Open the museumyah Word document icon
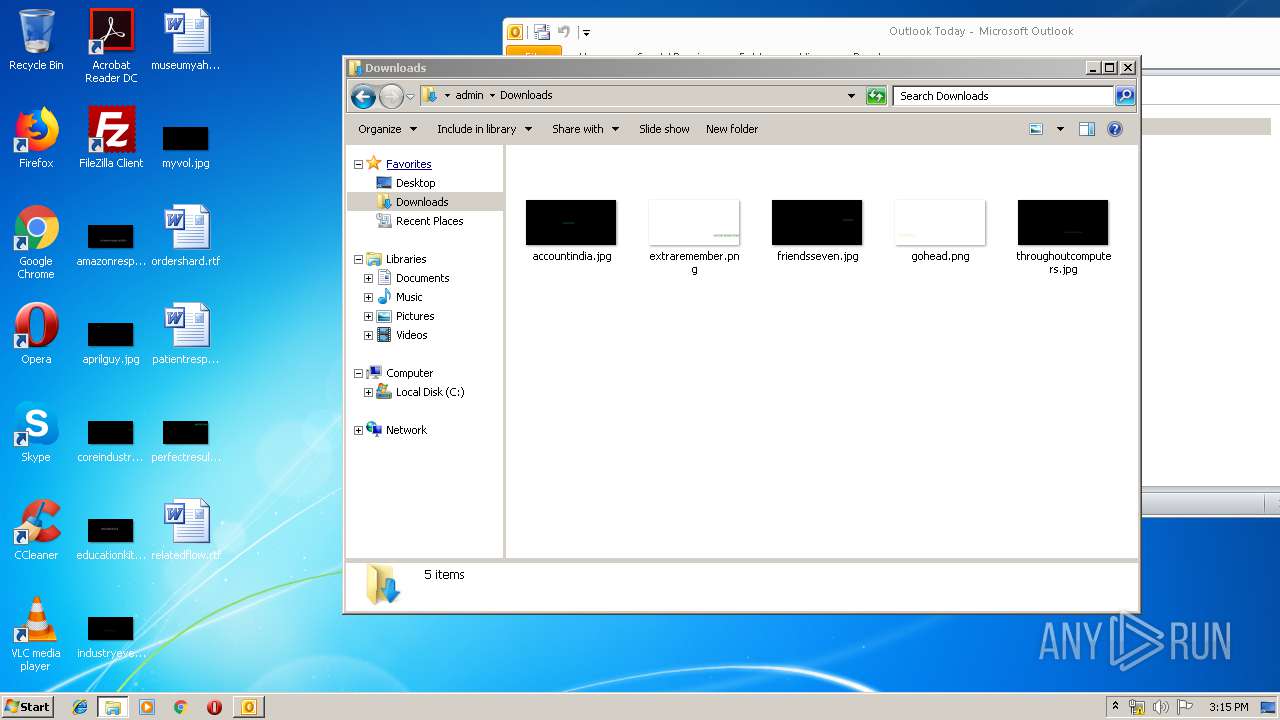Image resolution: width=1280 pixels, height=720 pixels. pos(186,40)
